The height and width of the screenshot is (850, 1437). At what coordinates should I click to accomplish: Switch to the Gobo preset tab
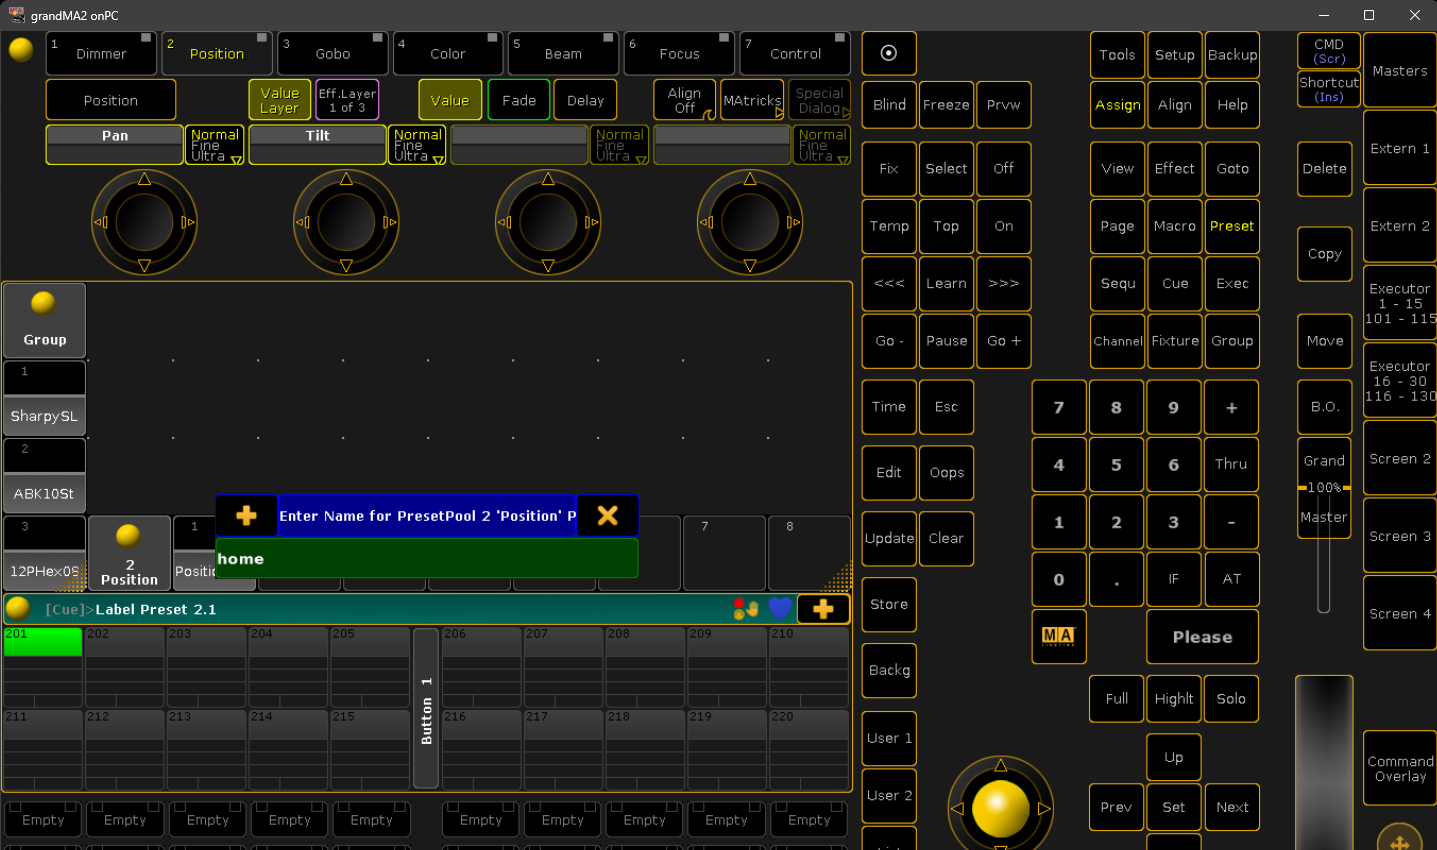coord(332,53)
